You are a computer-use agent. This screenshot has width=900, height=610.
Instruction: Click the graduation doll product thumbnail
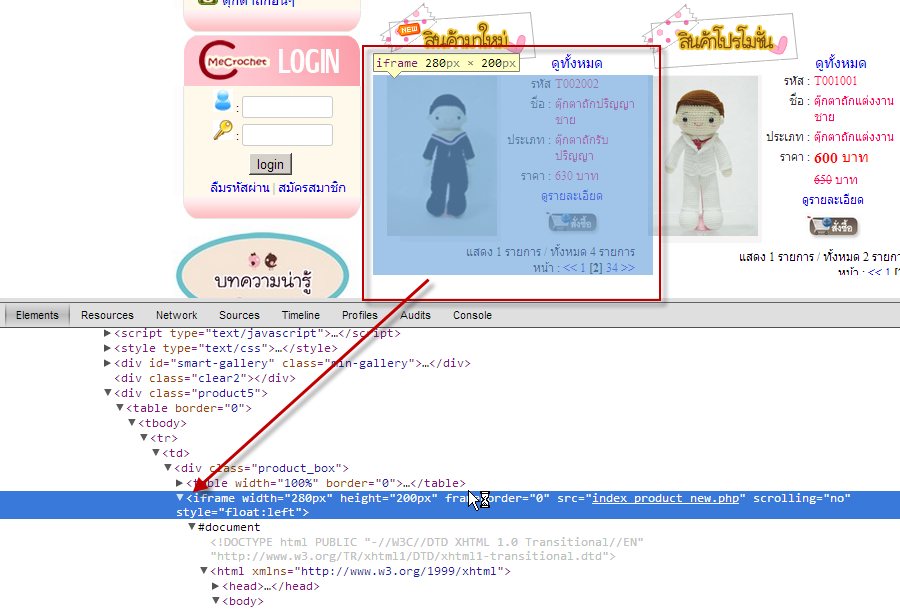click(442, 156)
